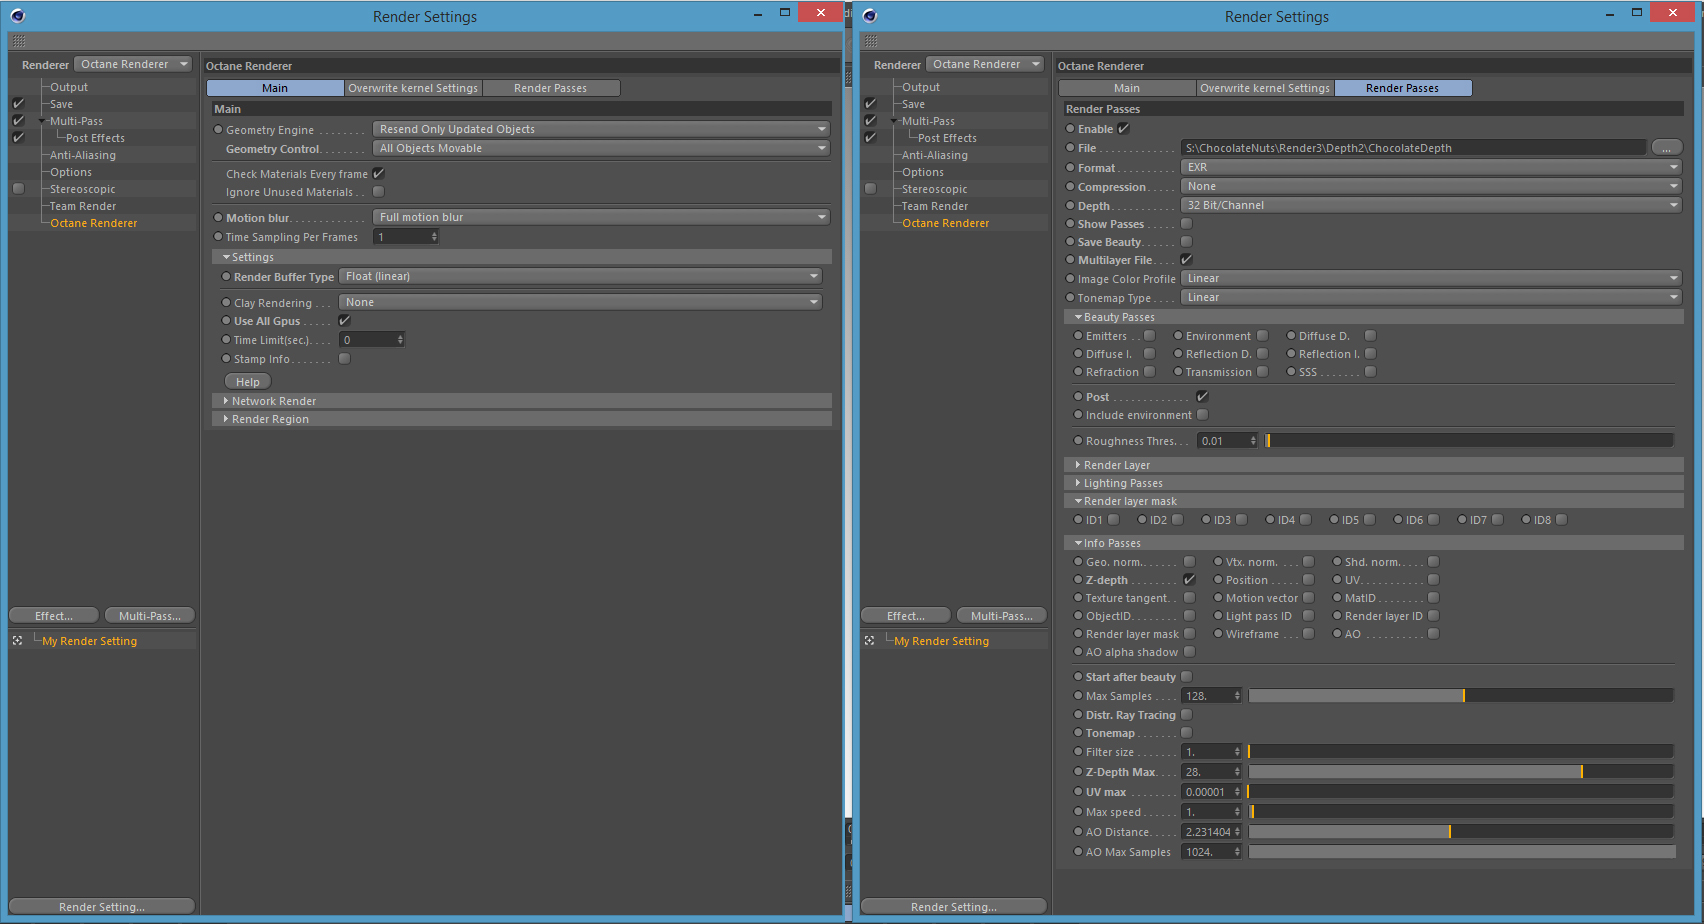Screen dimensions: 1704x924
Task: Click the Cinema 4D logo in right window title bar
Action: pos(869,15)
